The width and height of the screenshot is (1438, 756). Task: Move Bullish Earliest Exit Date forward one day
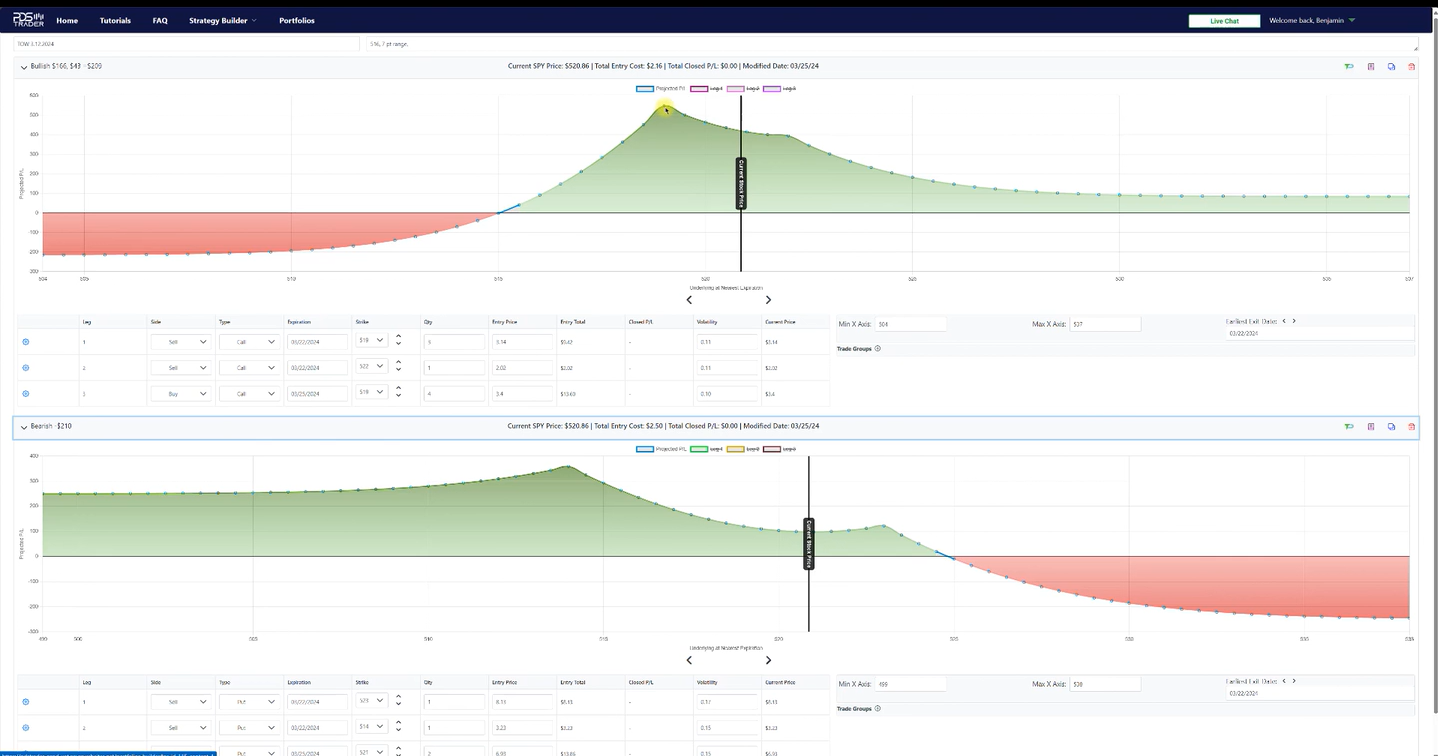[1294, 321]
